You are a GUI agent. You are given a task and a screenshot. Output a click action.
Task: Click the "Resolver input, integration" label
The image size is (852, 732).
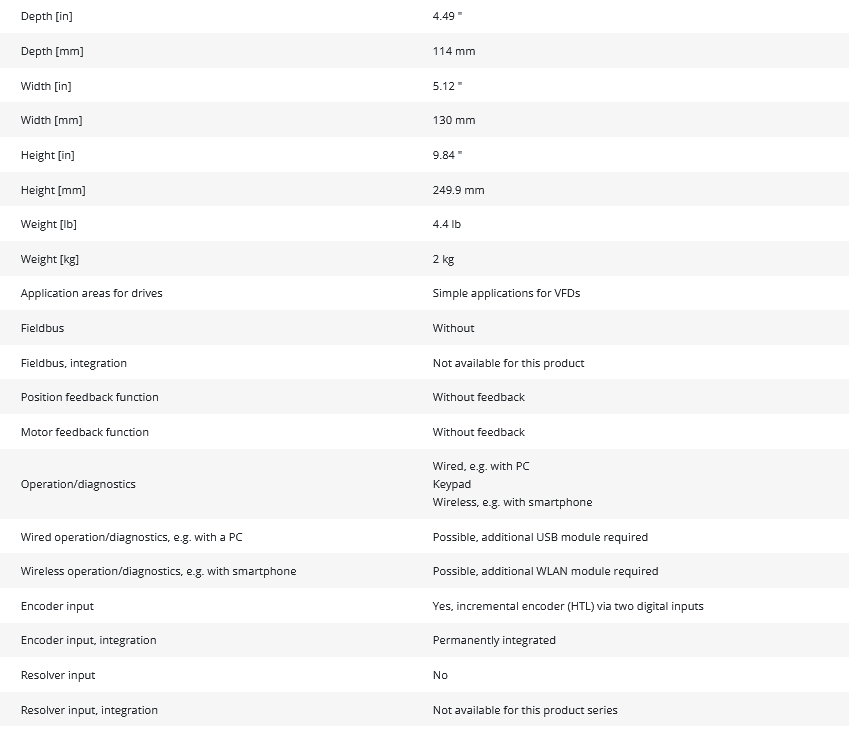click(x=89, y=710)
